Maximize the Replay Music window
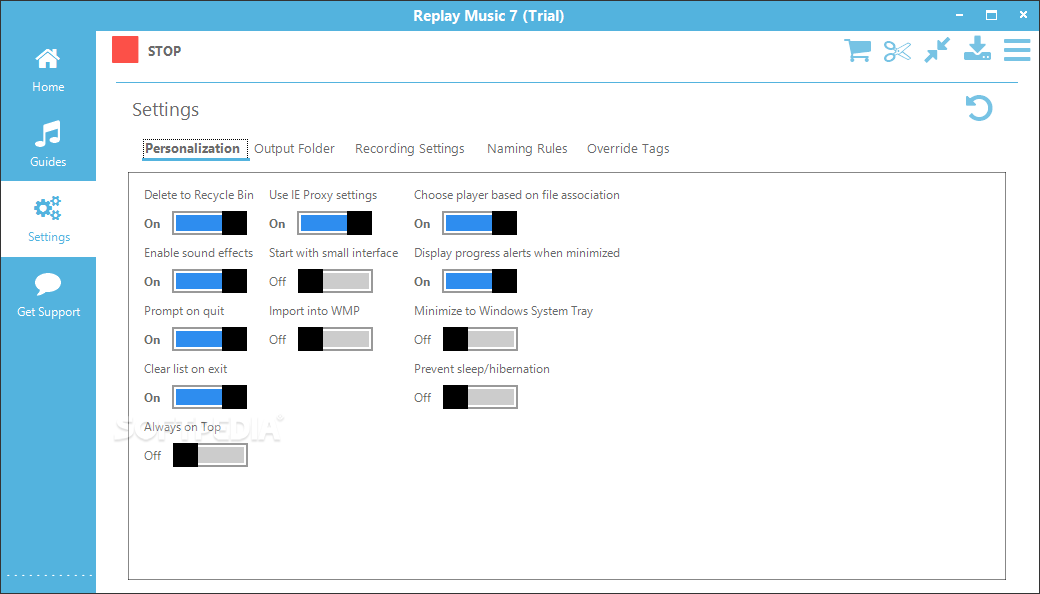 (x=991, y=15)
